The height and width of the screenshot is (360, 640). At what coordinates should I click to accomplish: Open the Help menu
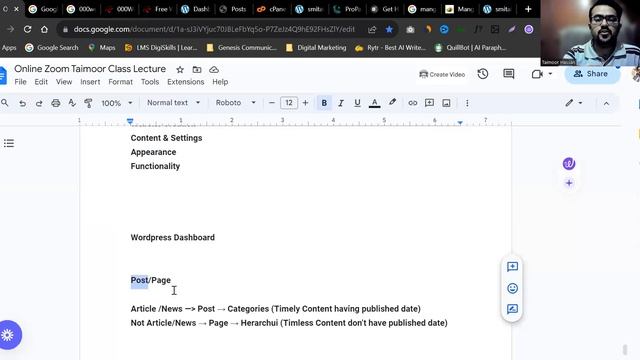pos(220,82)
